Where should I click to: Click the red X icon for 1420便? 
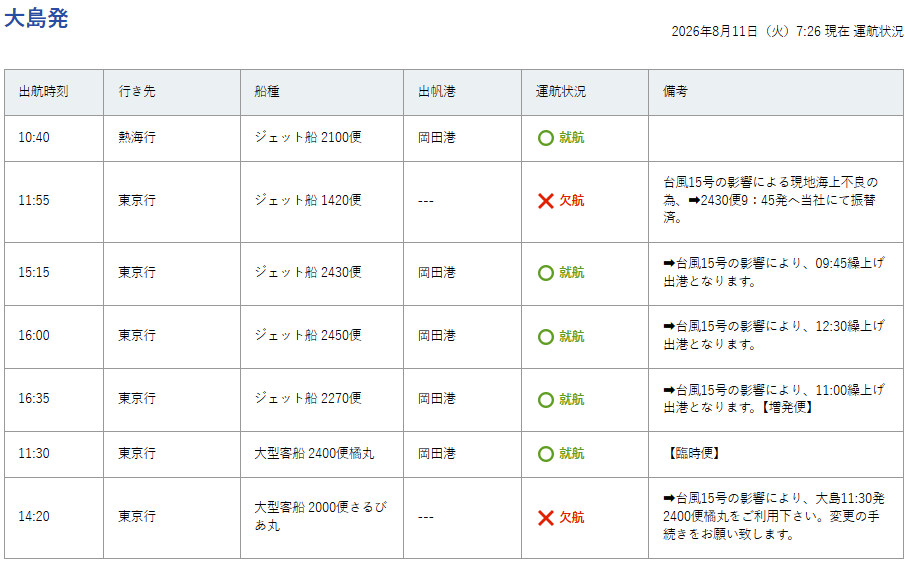click(x=545, y=201)
